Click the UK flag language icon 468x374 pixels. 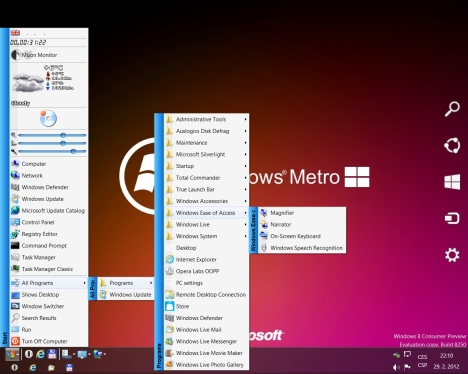point(15,33)
